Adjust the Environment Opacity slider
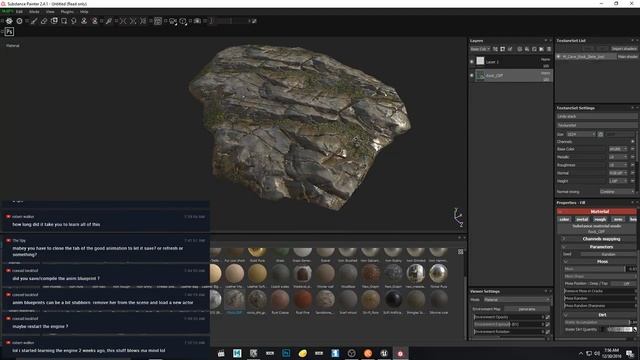640x360 pixels. point(509,317)
